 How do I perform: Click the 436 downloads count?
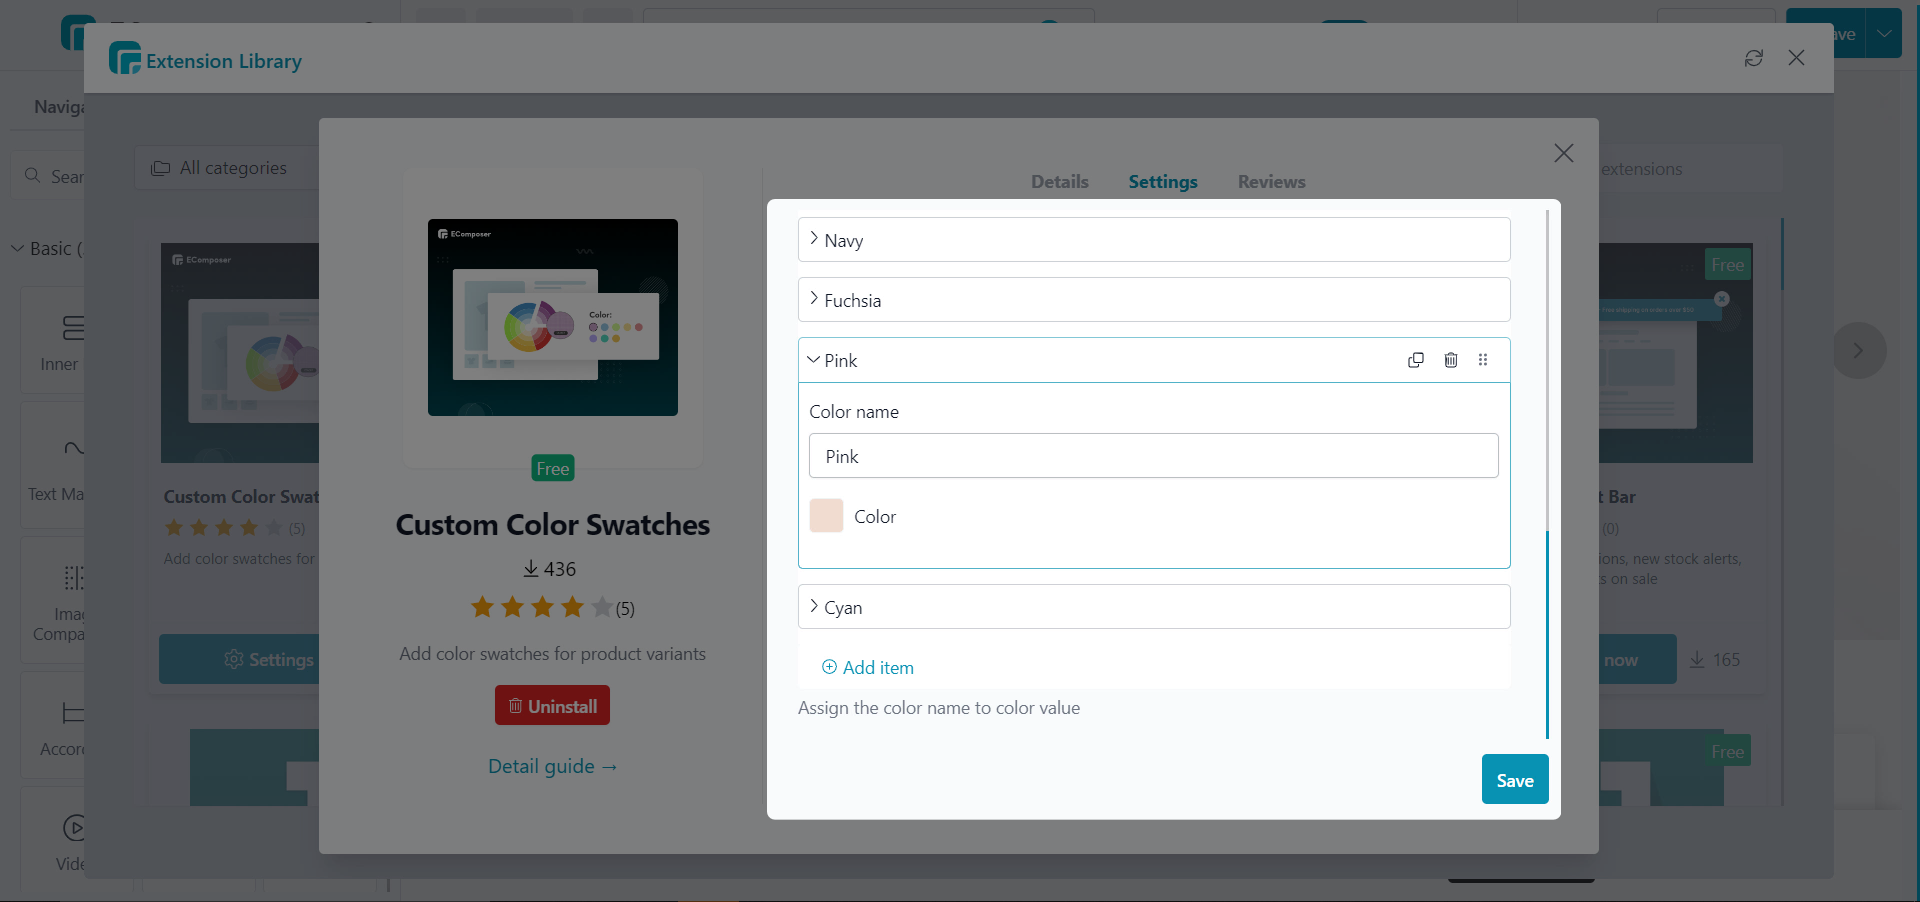pyautogui.click(x=549, y=569)
